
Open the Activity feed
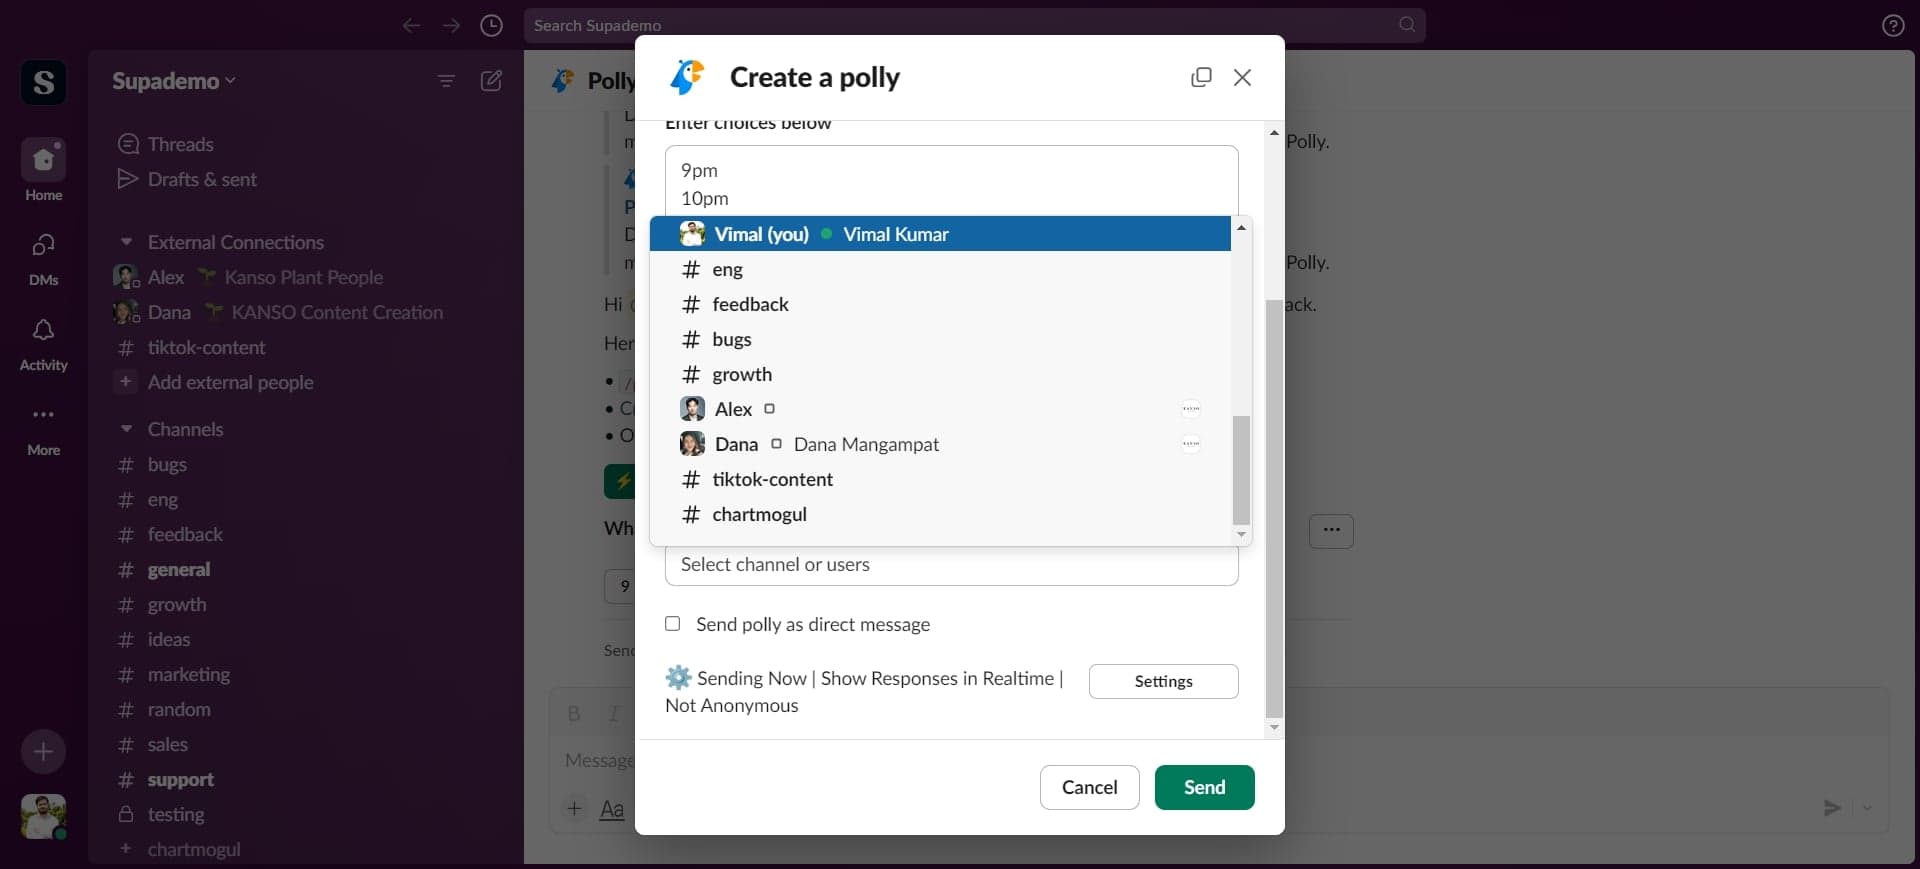click(43, 341)
